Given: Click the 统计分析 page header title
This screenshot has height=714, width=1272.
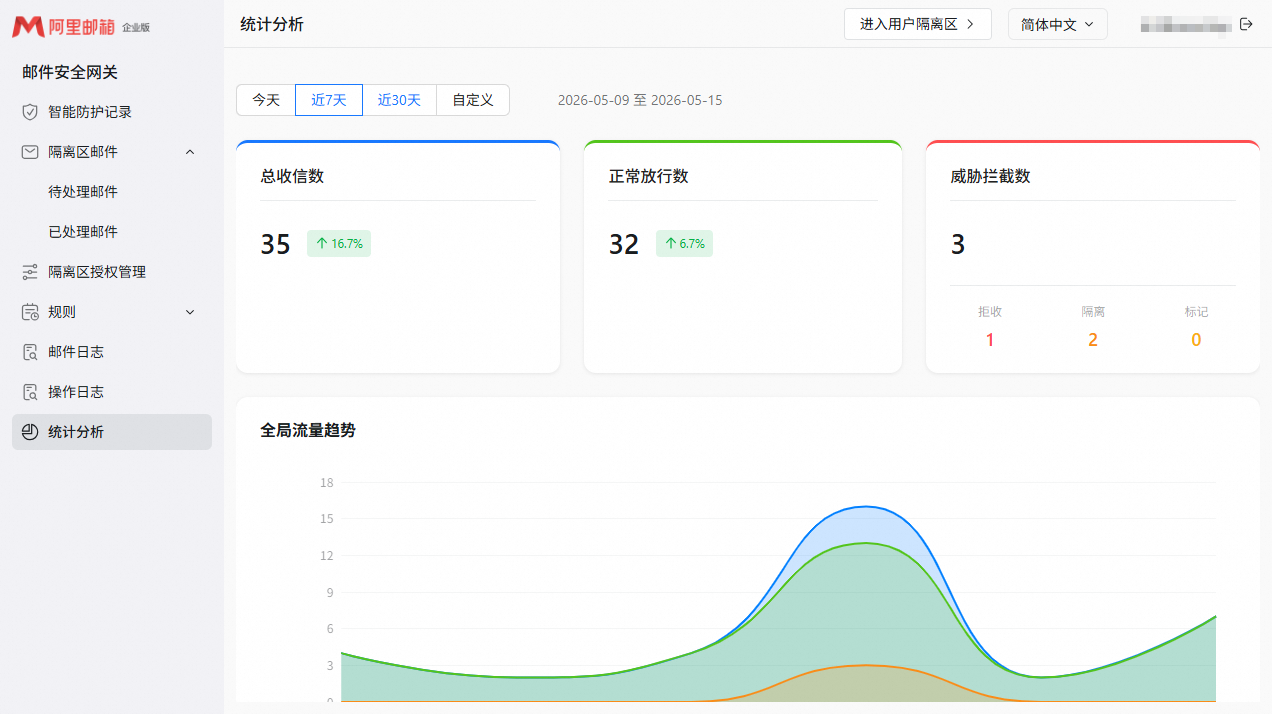Looking at the screenshot, I should (272, 24).
